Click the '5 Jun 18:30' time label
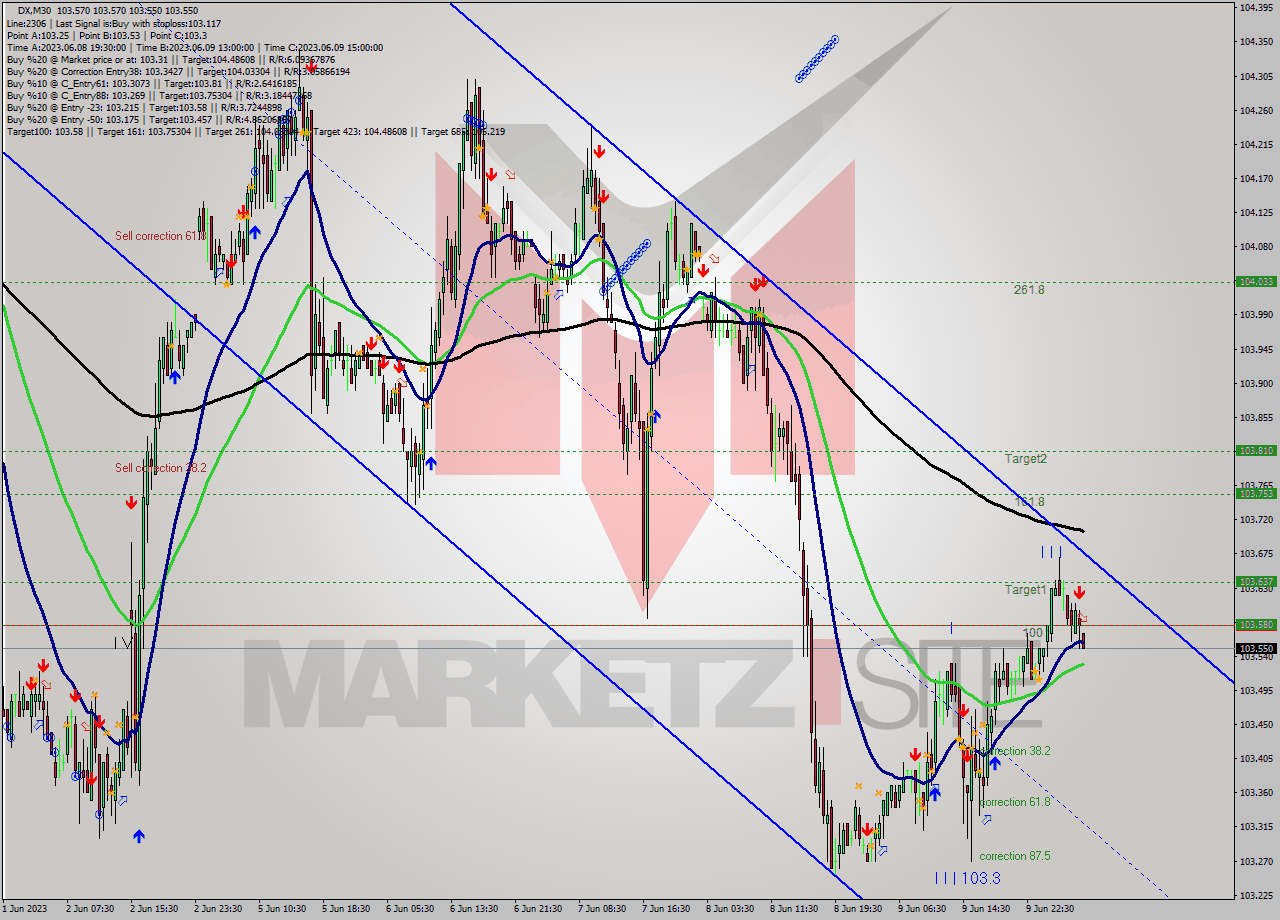This screenshot has width=1280, height=920. (345, 909)
